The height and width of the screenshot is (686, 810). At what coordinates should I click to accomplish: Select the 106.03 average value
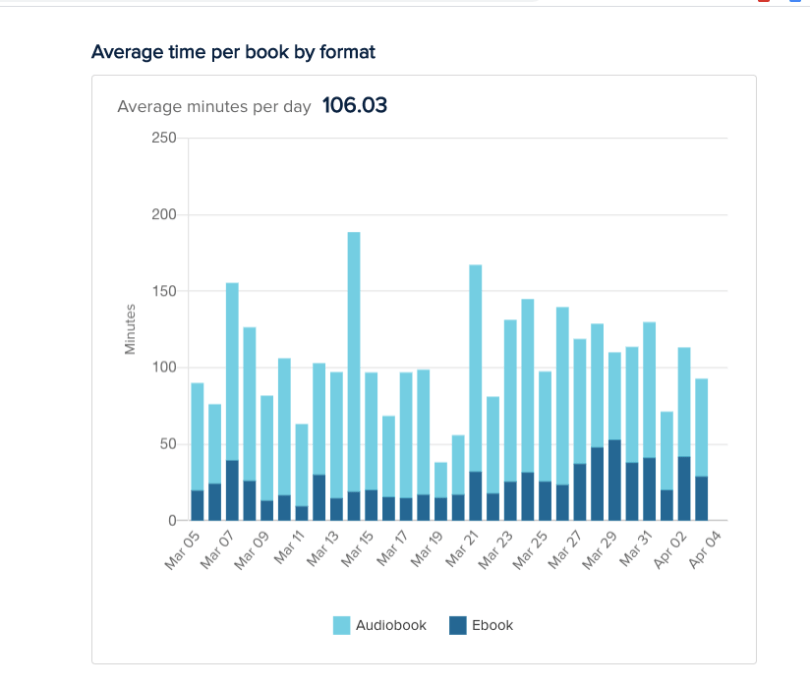[x=354, y=106]
